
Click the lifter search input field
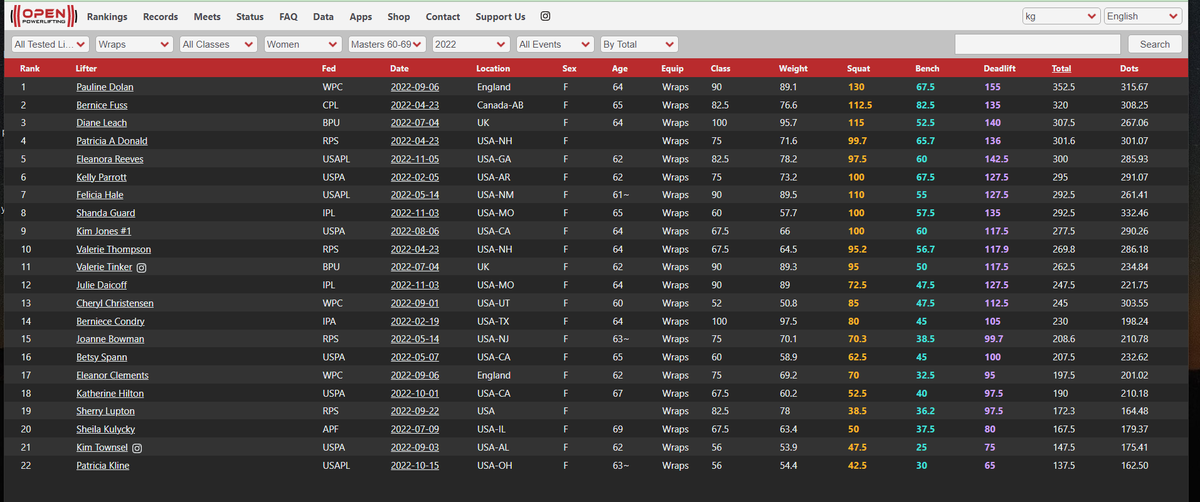point(1038,44)
